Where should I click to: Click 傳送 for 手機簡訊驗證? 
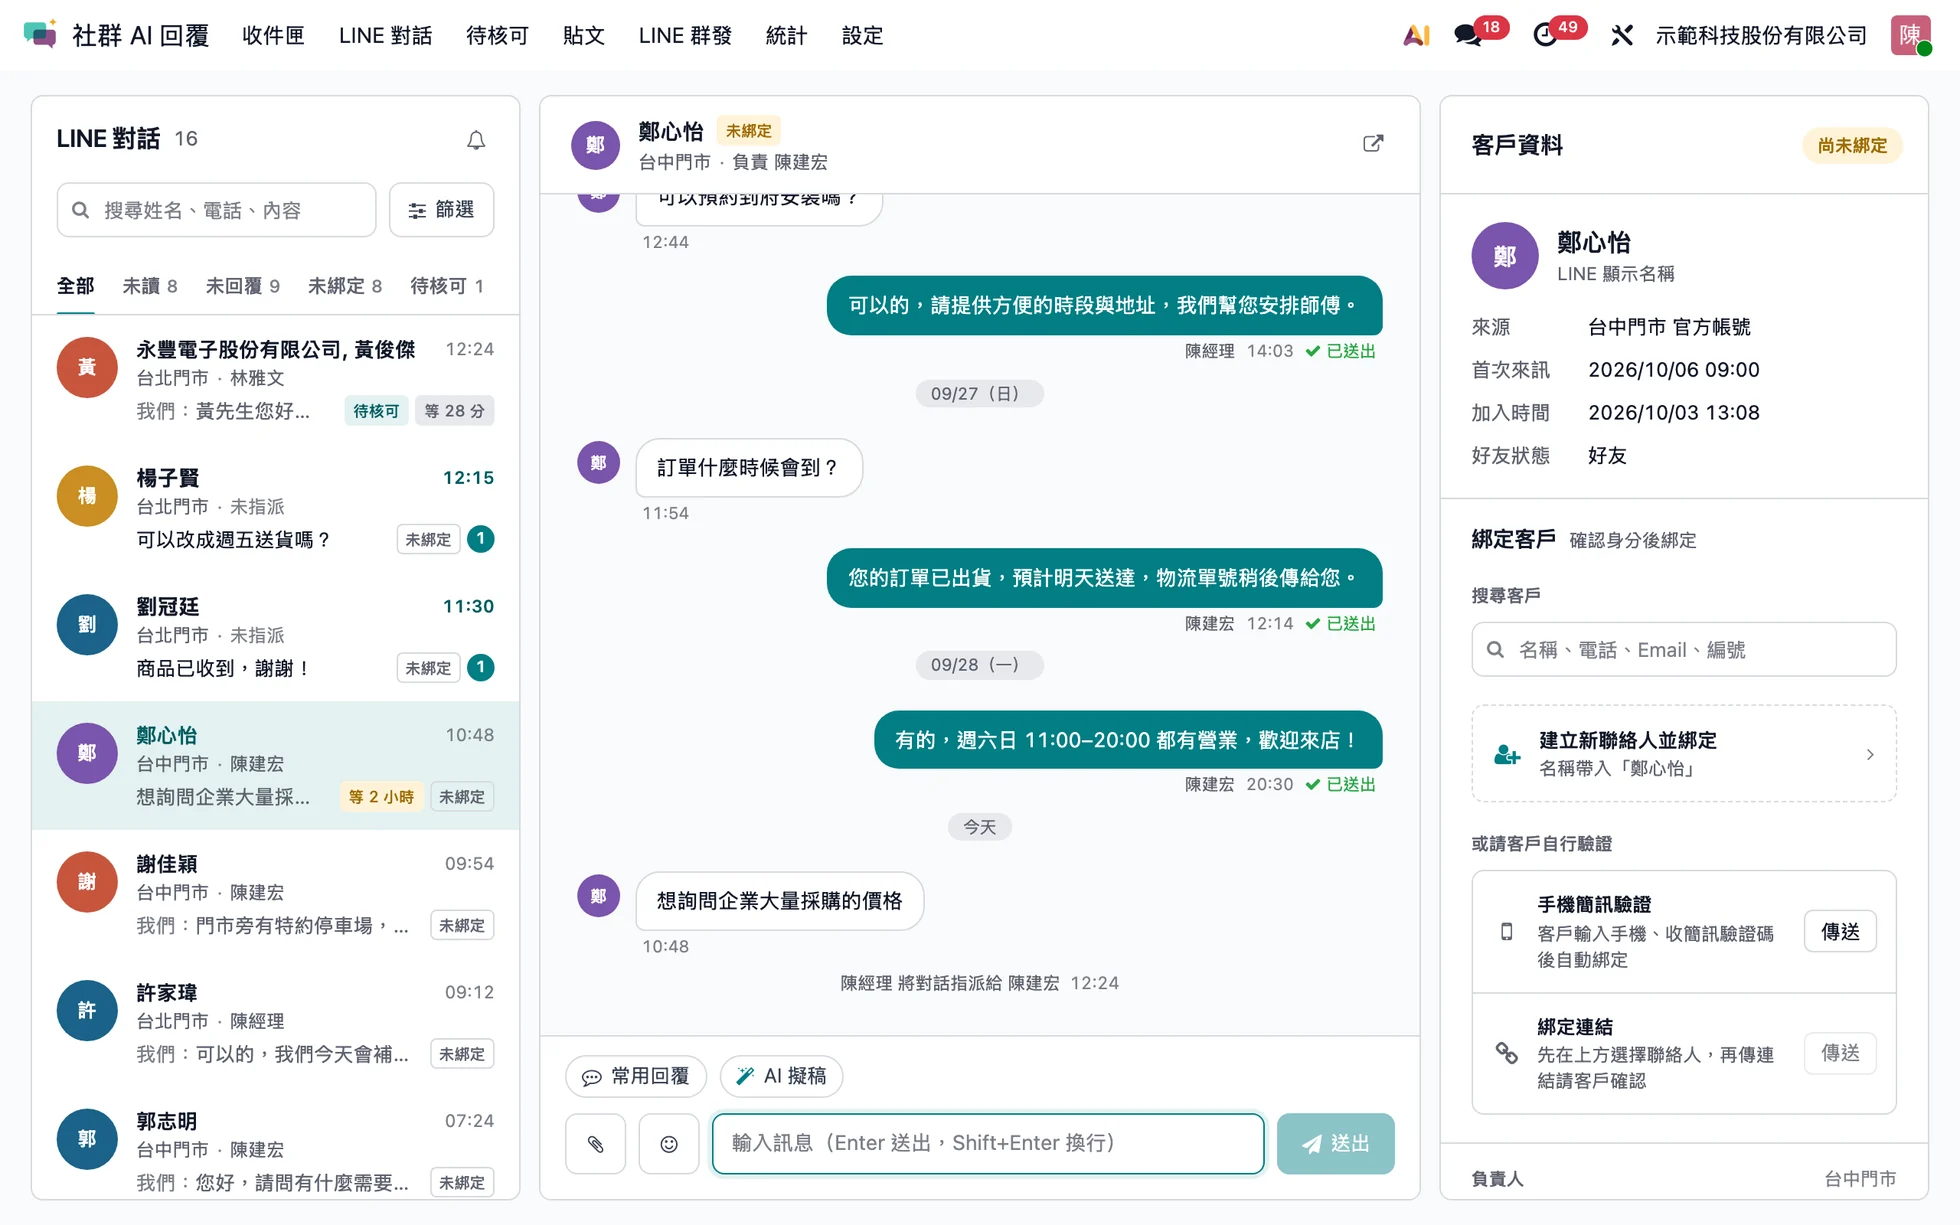(1840, 932)
